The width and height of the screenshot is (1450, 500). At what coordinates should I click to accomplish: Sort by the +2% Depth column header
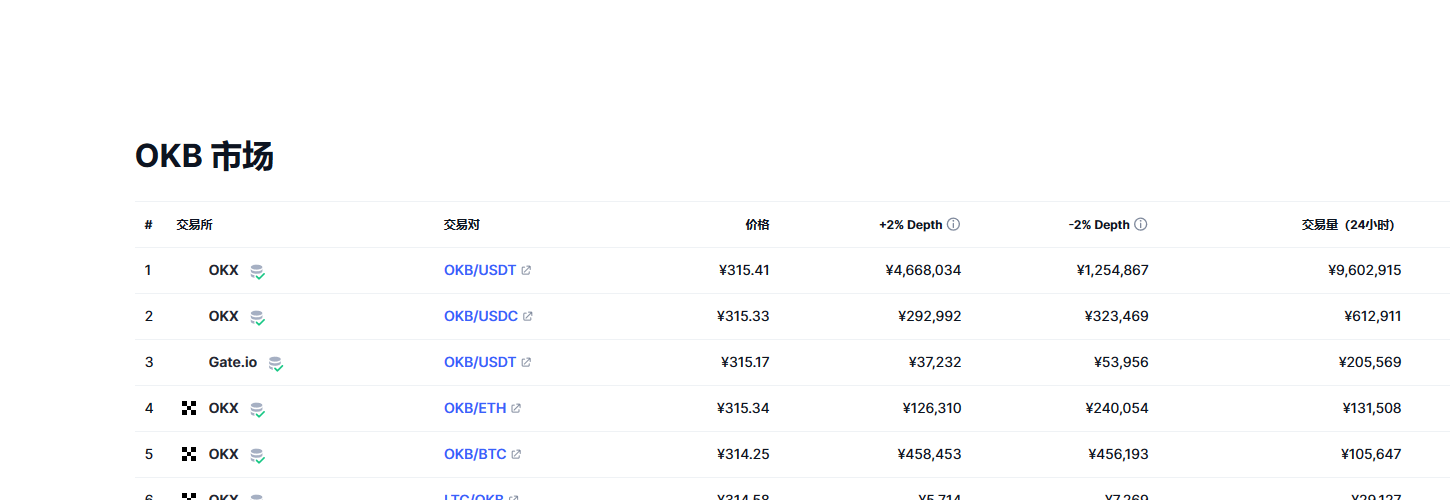911,225
